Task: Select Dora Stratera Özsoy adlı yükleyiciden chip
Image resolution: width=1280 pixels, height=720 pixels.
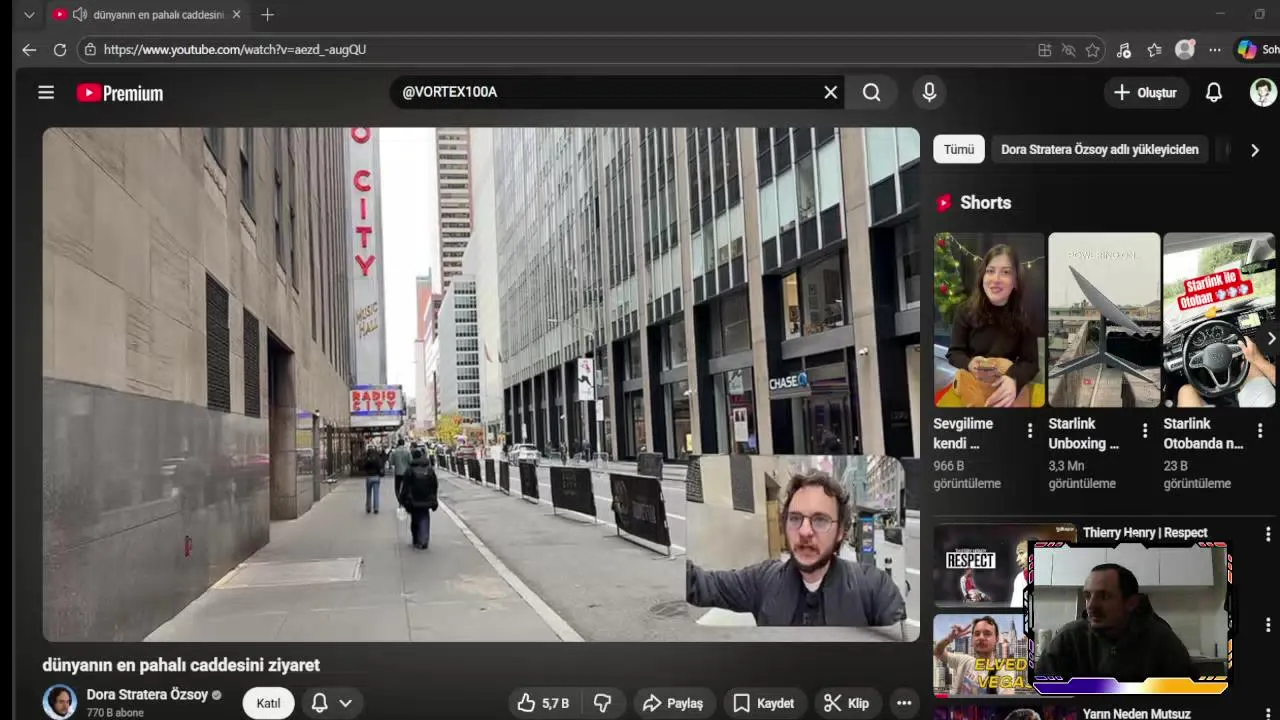Action: (x=1099, y=149)
